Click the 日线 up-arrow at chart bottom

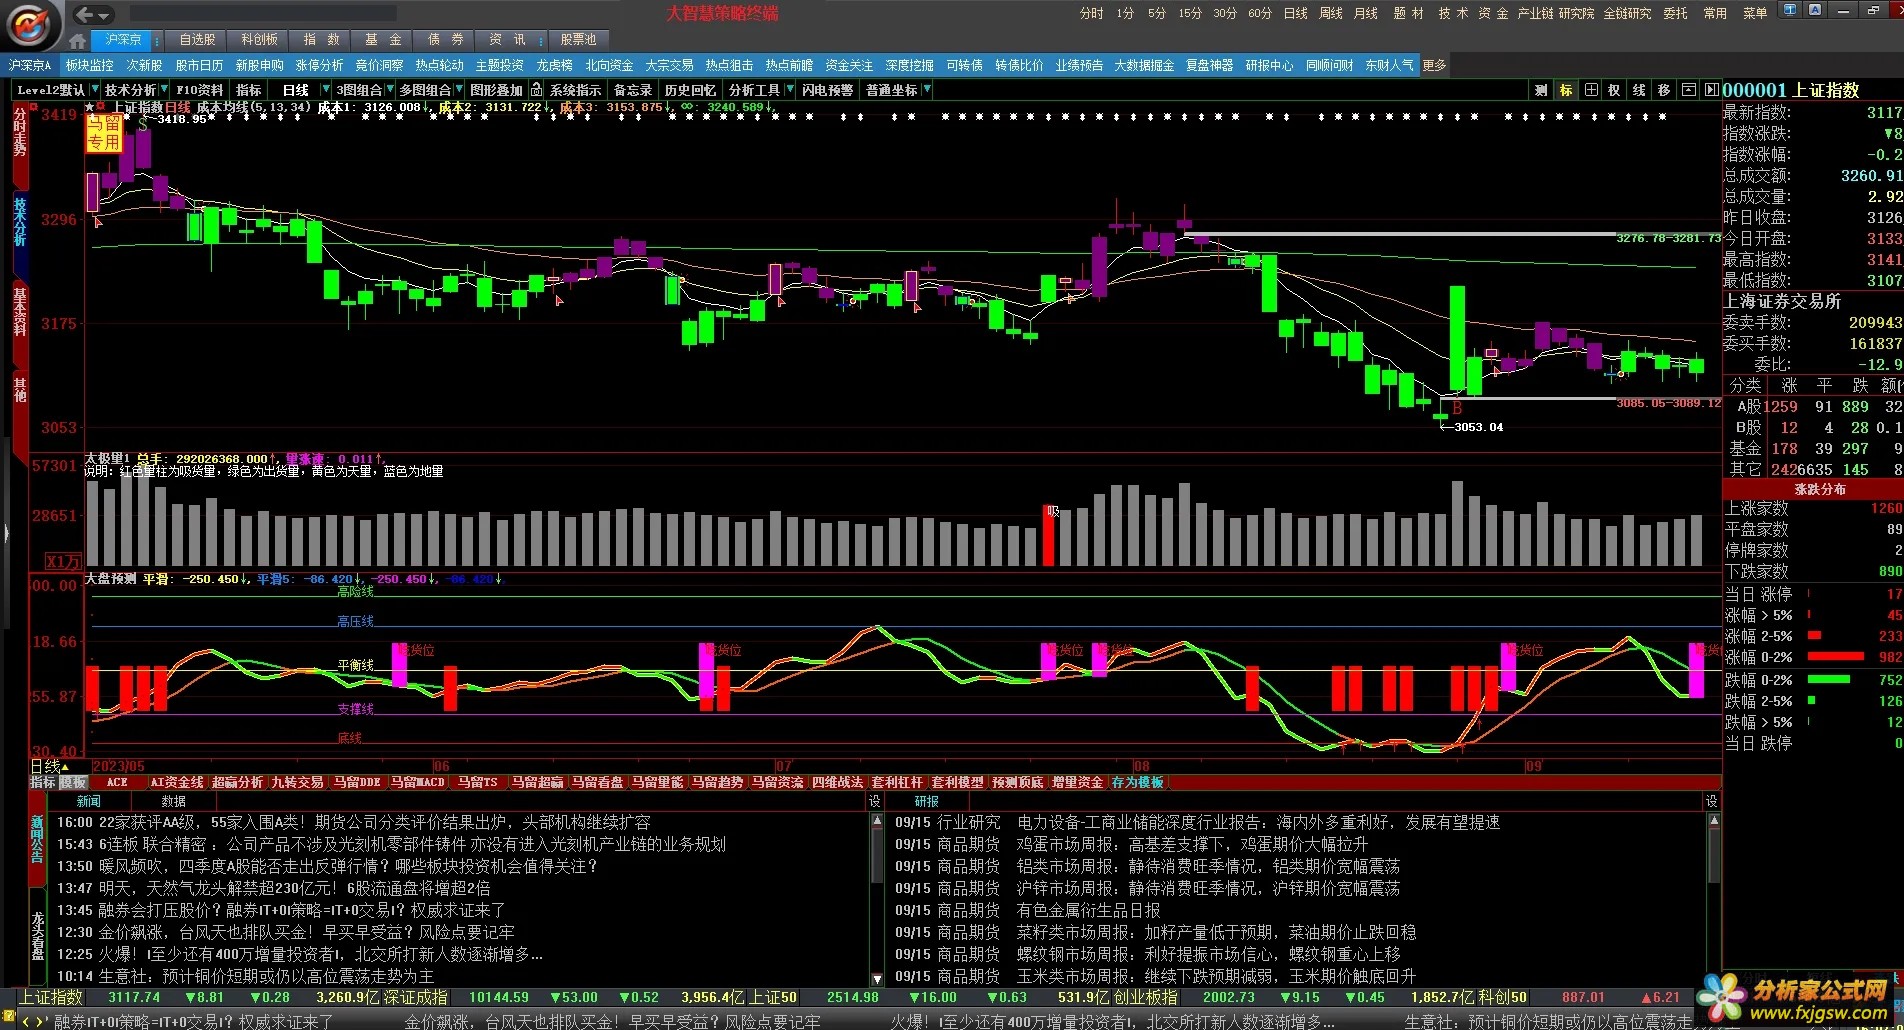coord(65,767)
